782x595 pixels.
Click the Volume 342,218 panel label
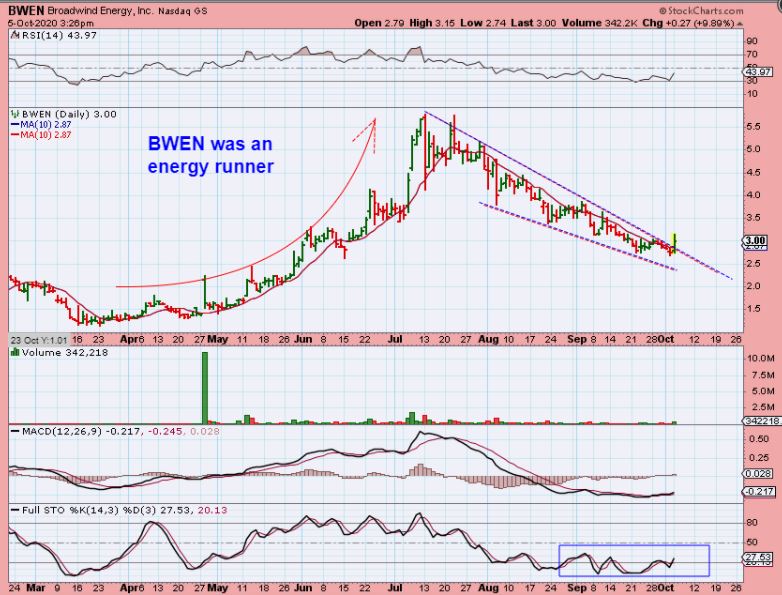point(65,353)
